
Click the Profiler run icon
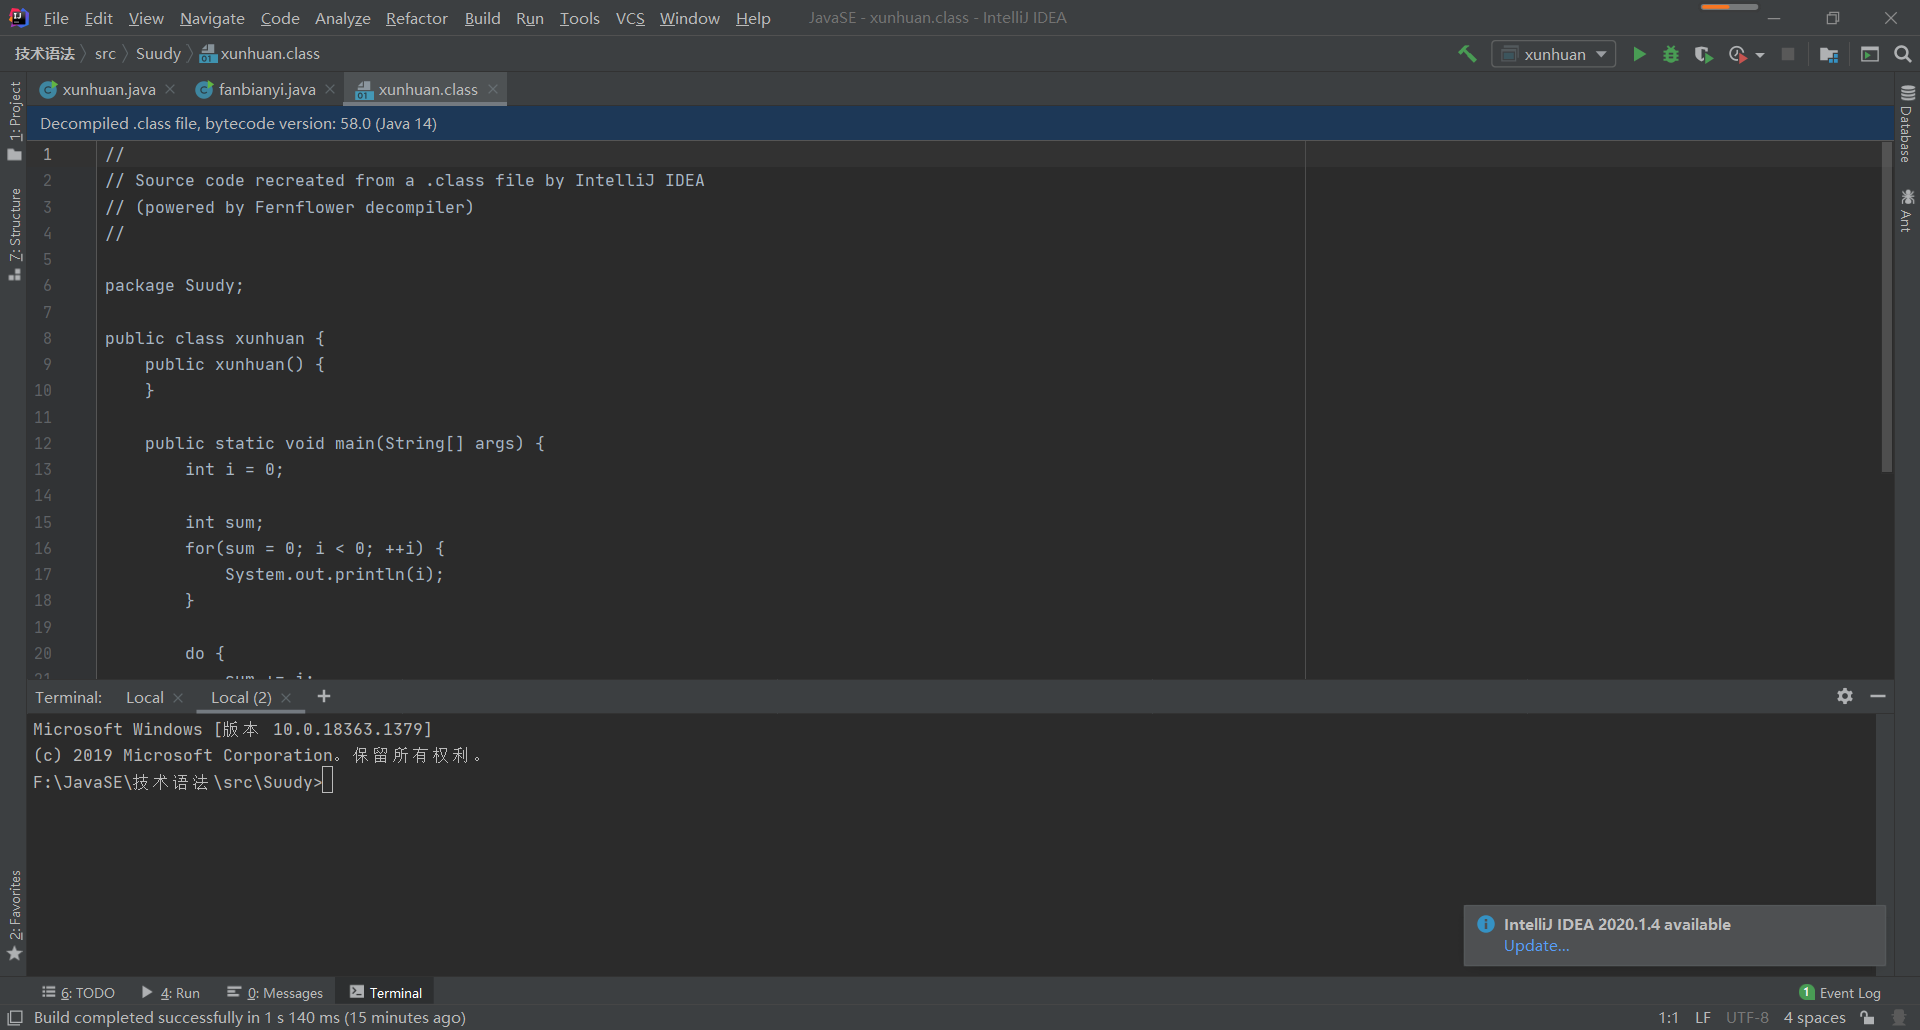click(x=1738, y=54)
